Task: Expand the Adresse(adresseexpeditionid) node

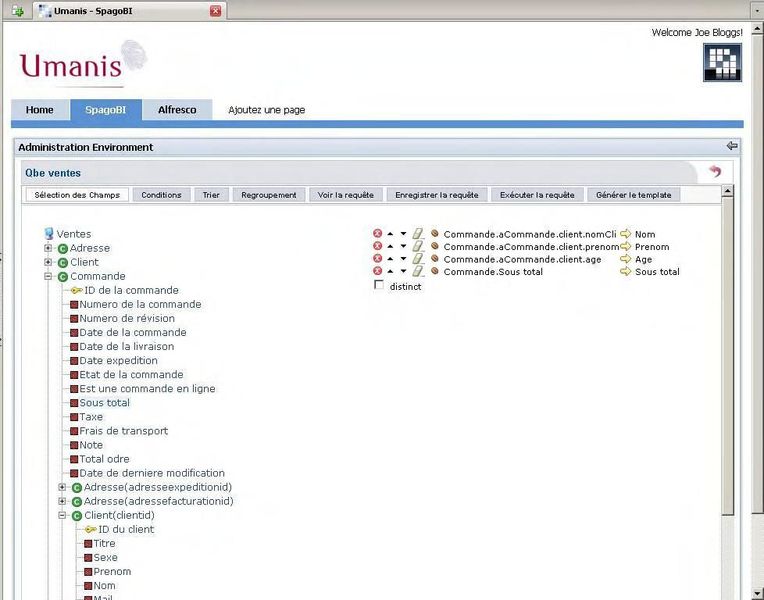Action: (62, 487)
